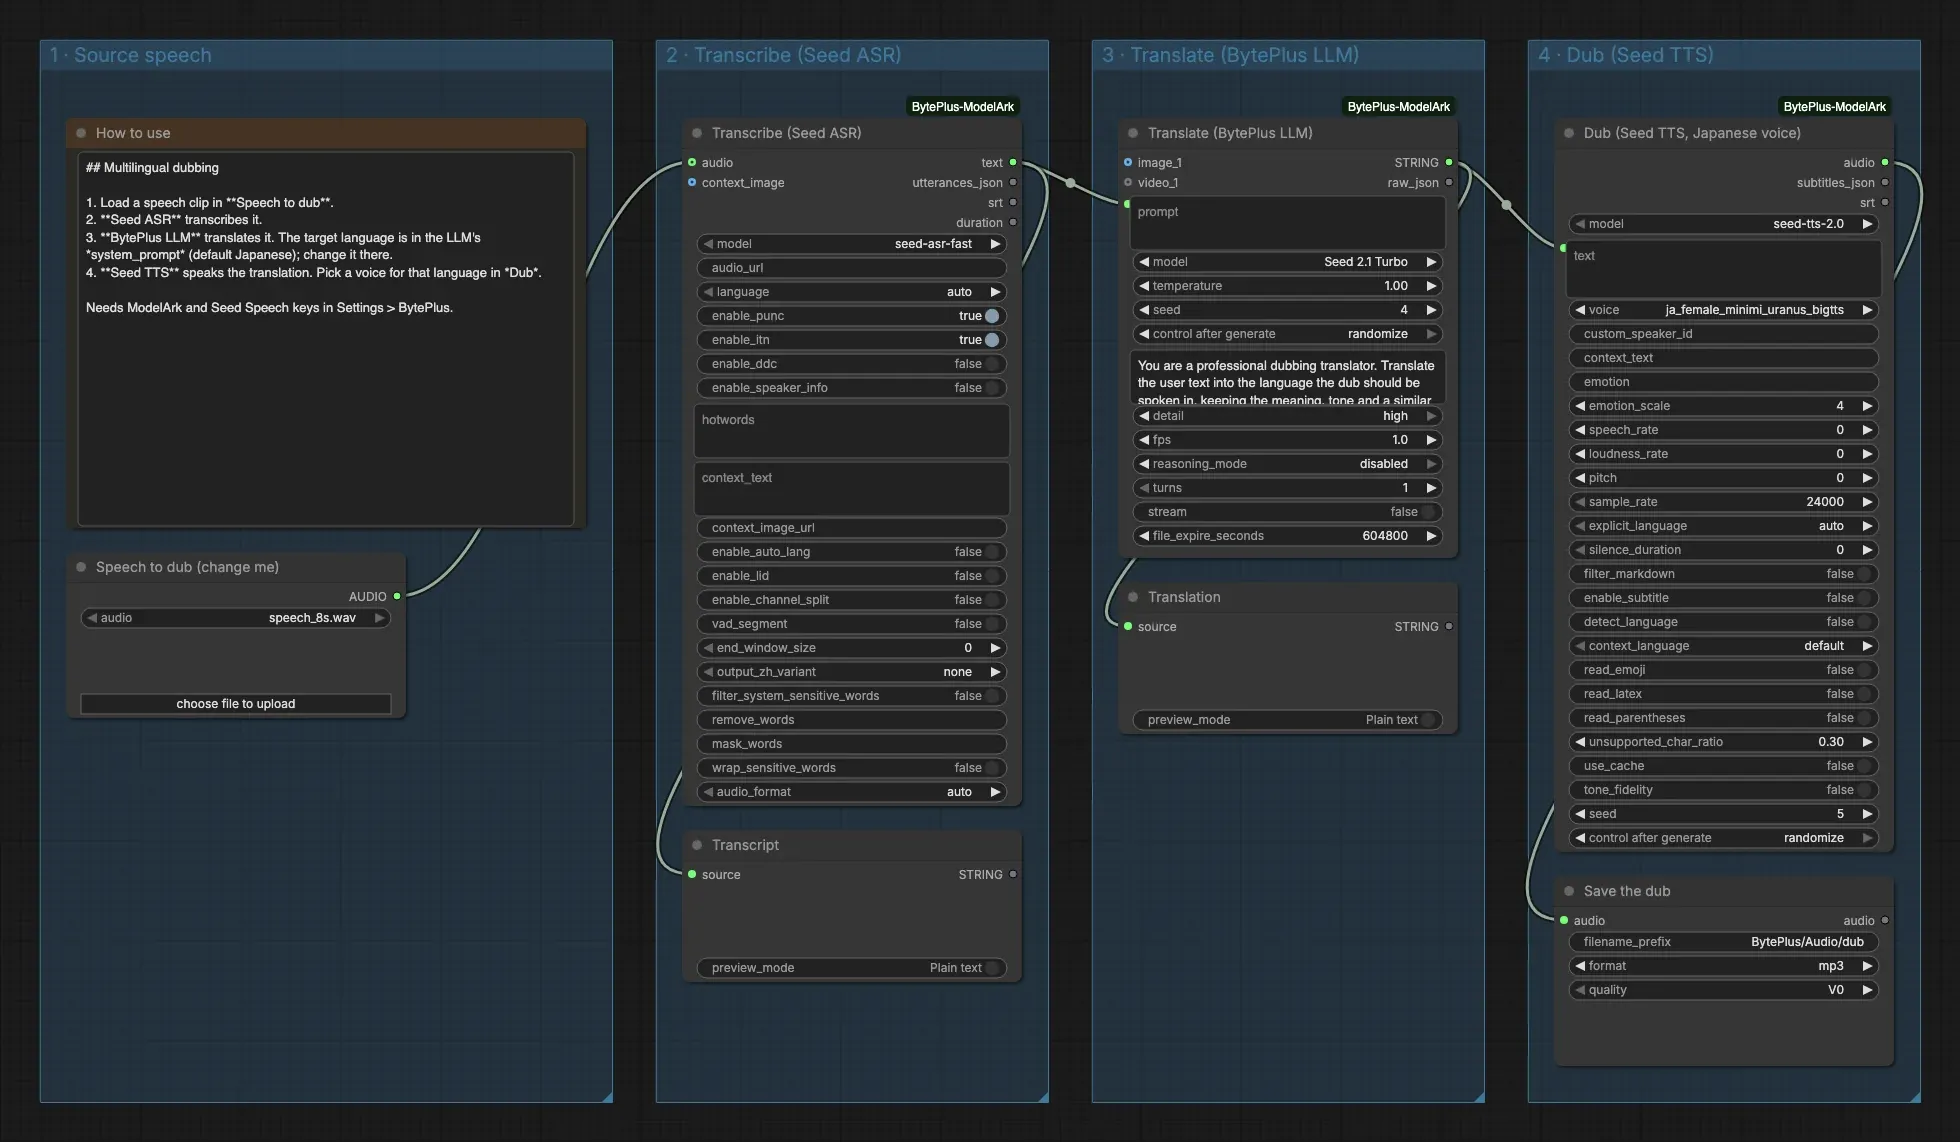Open format dropdown set to mp3
Screen dimensions: 1960x1142
pyautogui.click(x=1724, y=966)
